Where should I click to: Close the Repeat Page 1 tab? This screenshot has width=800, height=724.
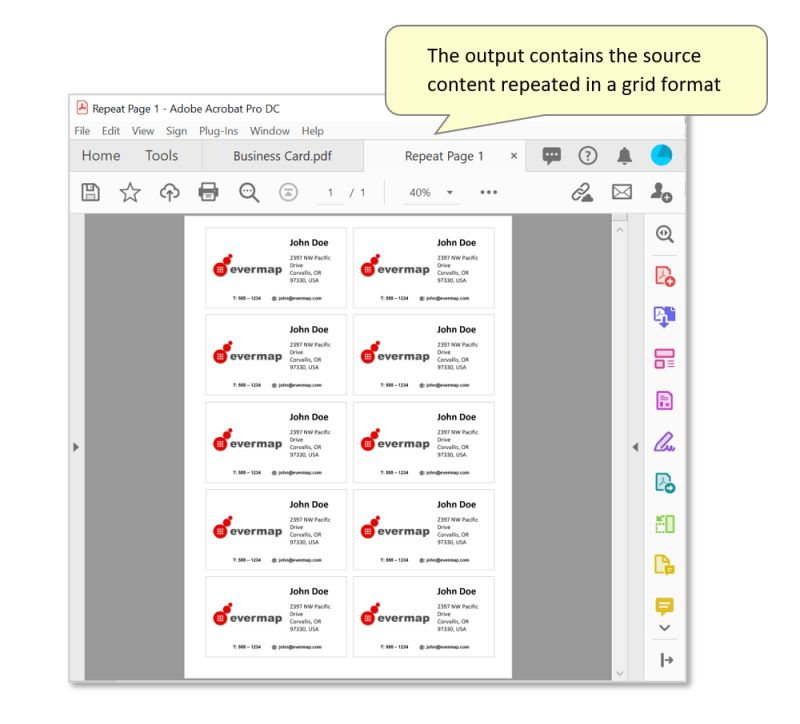pos(514,156)
